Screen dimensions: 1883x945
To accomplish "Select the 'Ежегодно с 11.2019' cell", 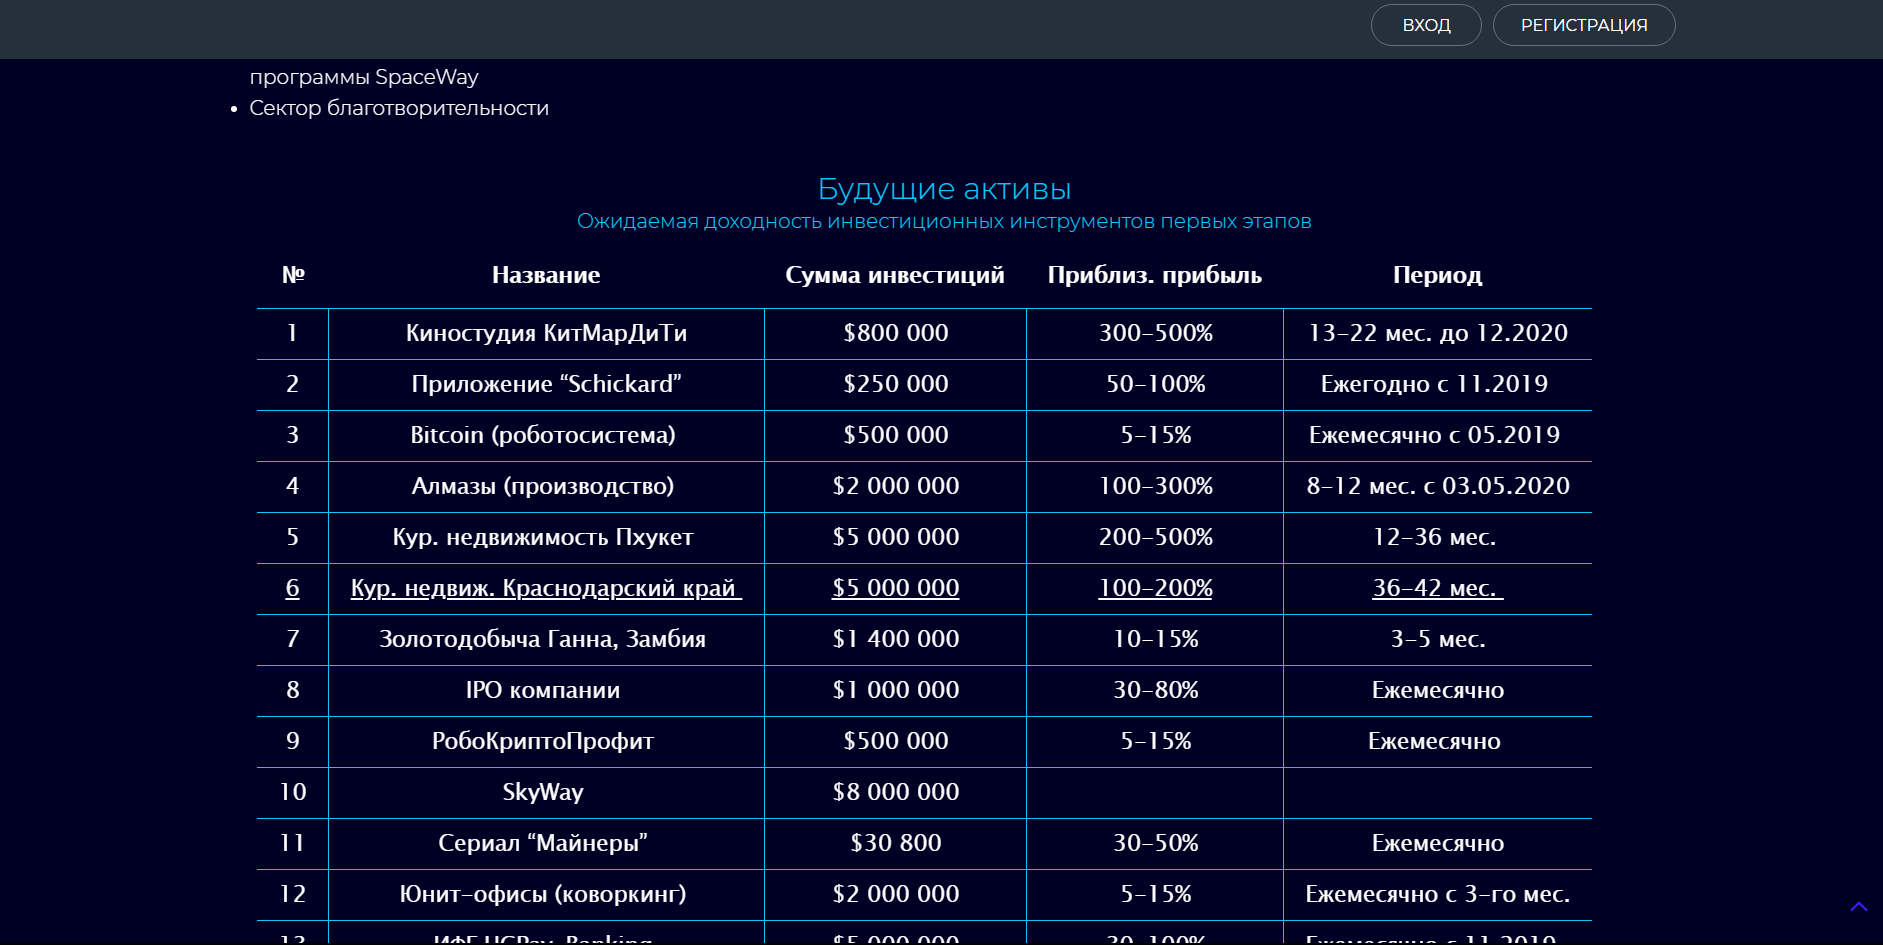I will pyautogui.click(x=1437, y=385).
